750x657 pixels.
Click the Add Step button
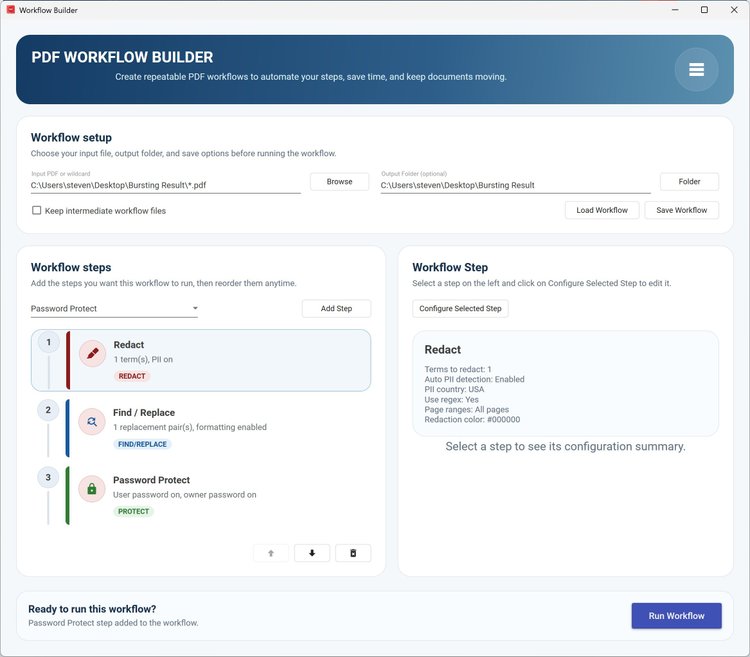pos(336,308)
